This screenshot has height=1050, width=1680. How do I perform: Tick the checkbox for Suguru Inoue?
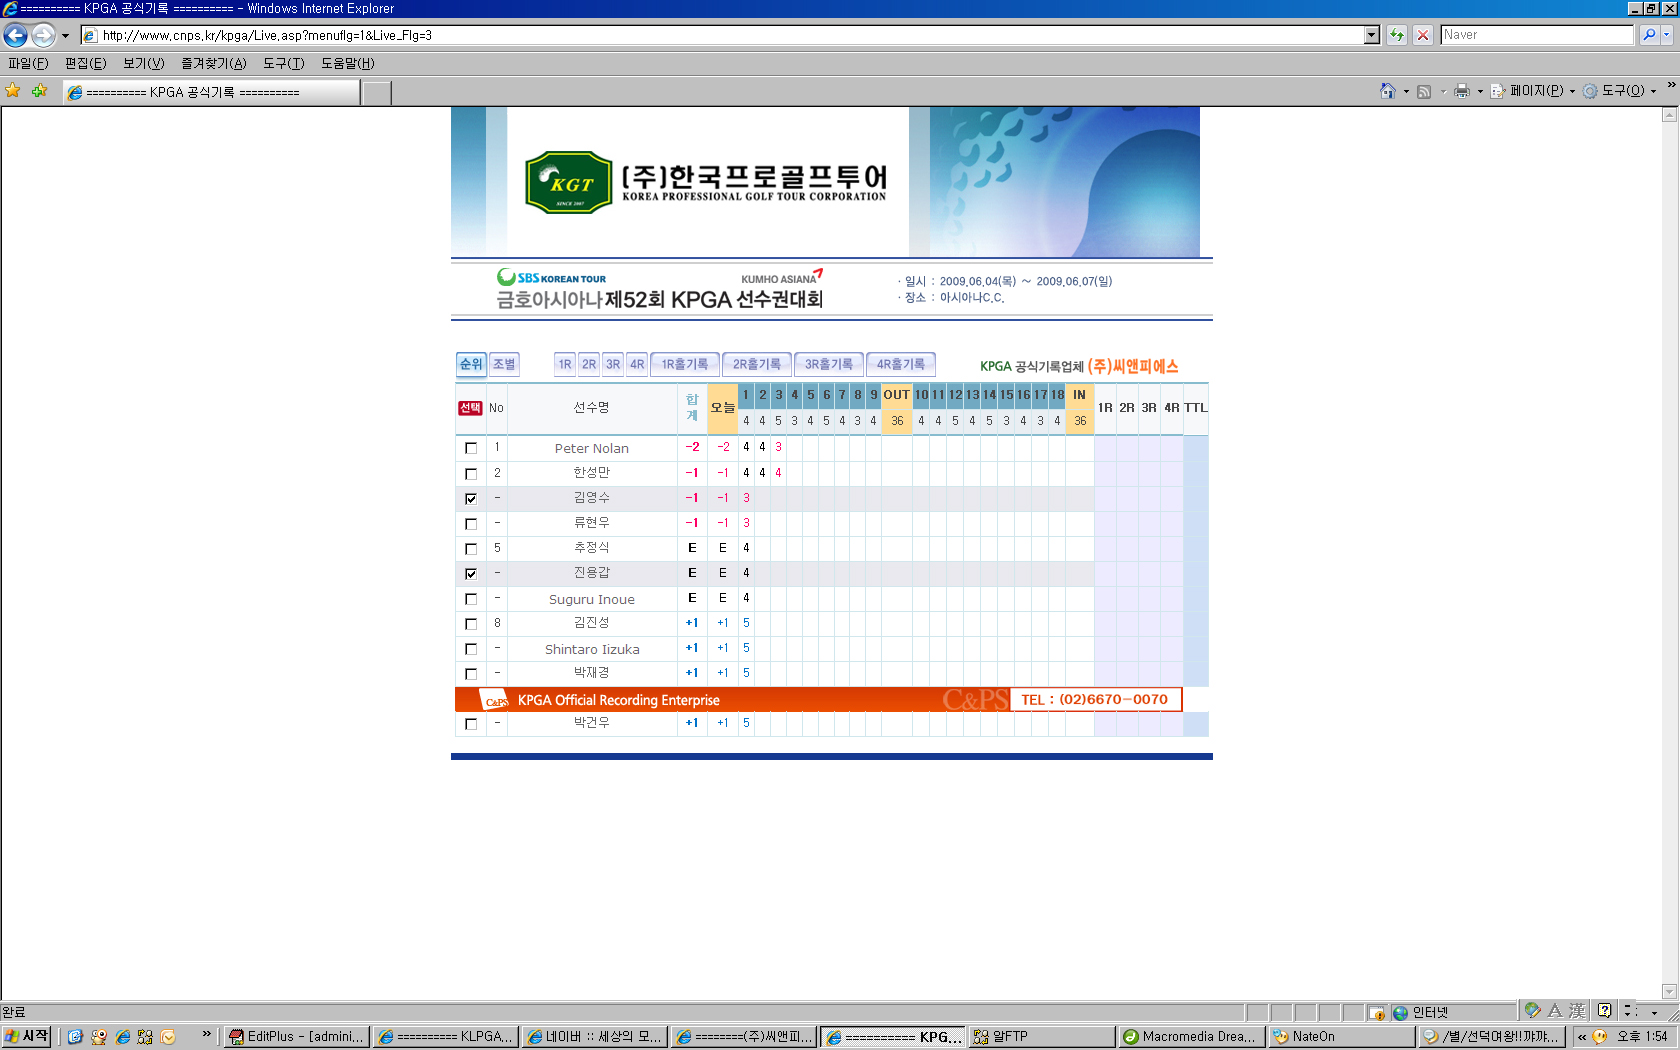click(471, 598)
